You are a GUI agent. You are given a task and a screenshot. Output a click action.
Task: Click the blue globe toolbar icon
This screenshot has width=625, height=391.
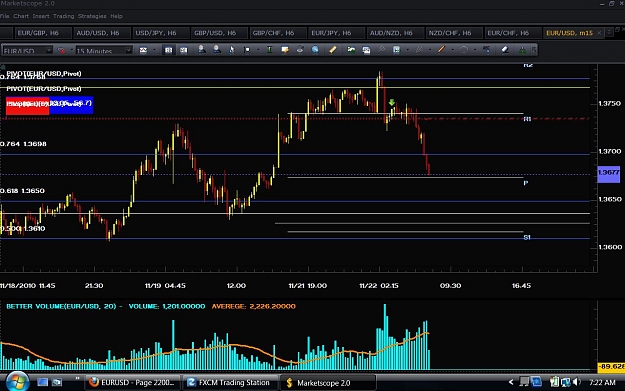[x=315, y=50]
